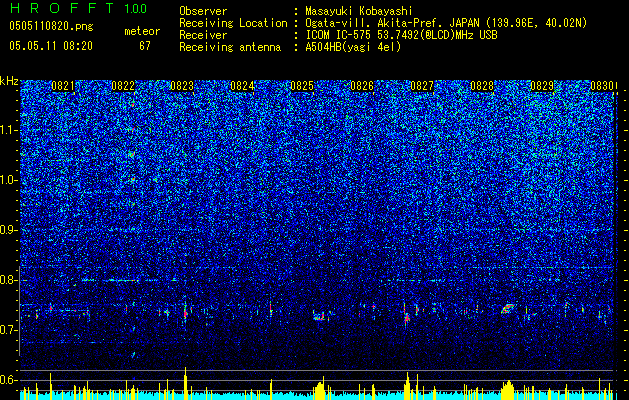
Task: Click the 0830 time marker
Action: coord(602,86)
